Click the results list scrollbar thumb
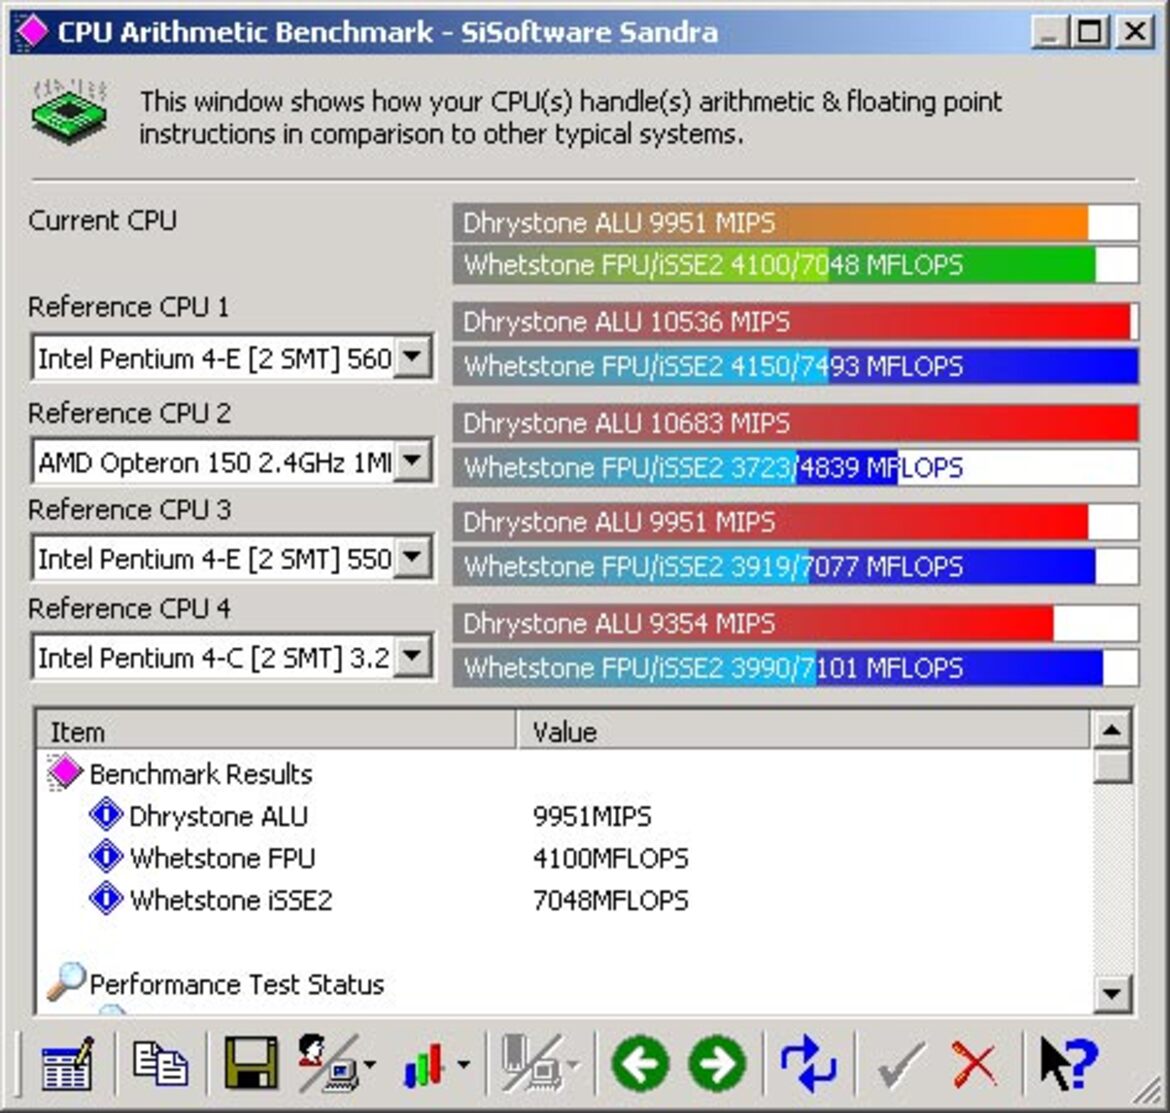Viewport: 1170px width, 1113px height. pyautogui.click(x=1112, y=766)
